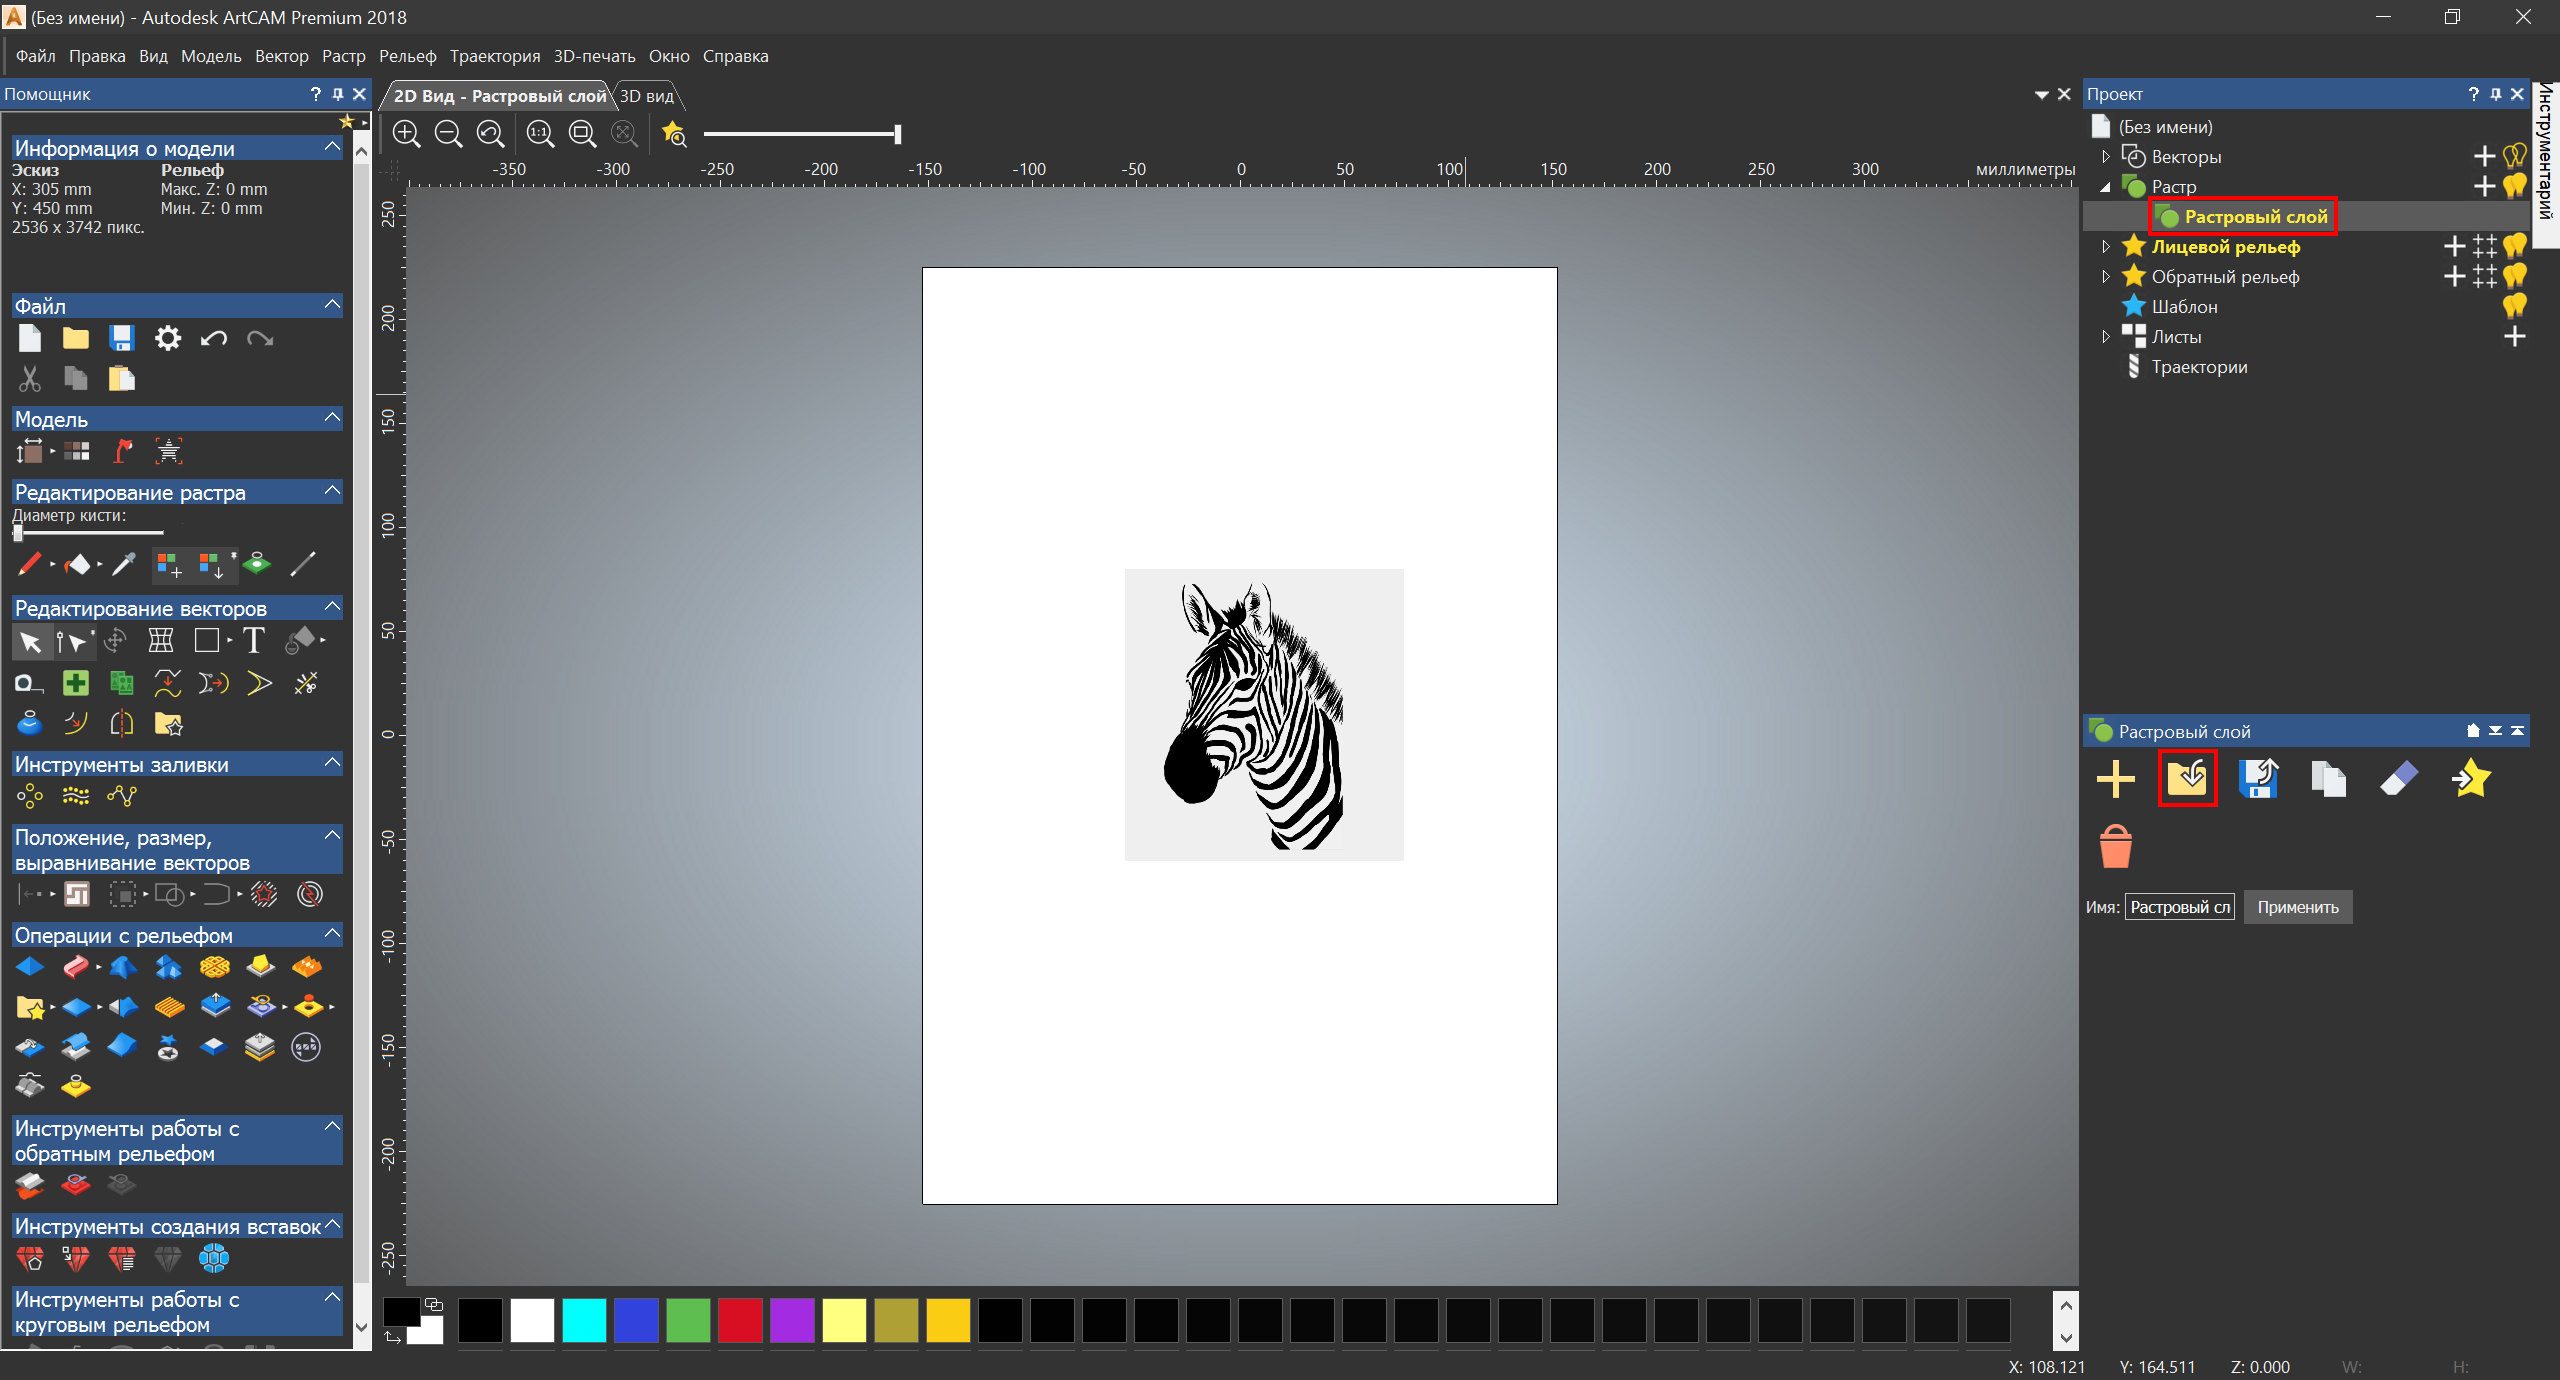Viewport: 2560px width, 1380px height.
Task: Select the red paint brush tool
Action: click(29, 565)
